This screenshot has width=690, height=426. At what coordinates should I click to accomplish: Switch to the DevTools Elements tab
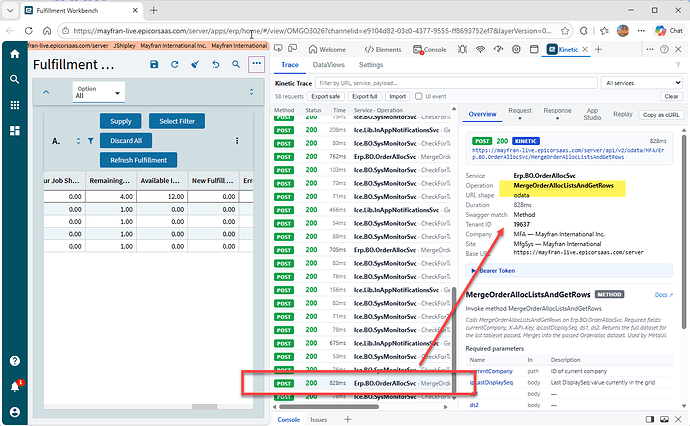(x=383, y=49)
